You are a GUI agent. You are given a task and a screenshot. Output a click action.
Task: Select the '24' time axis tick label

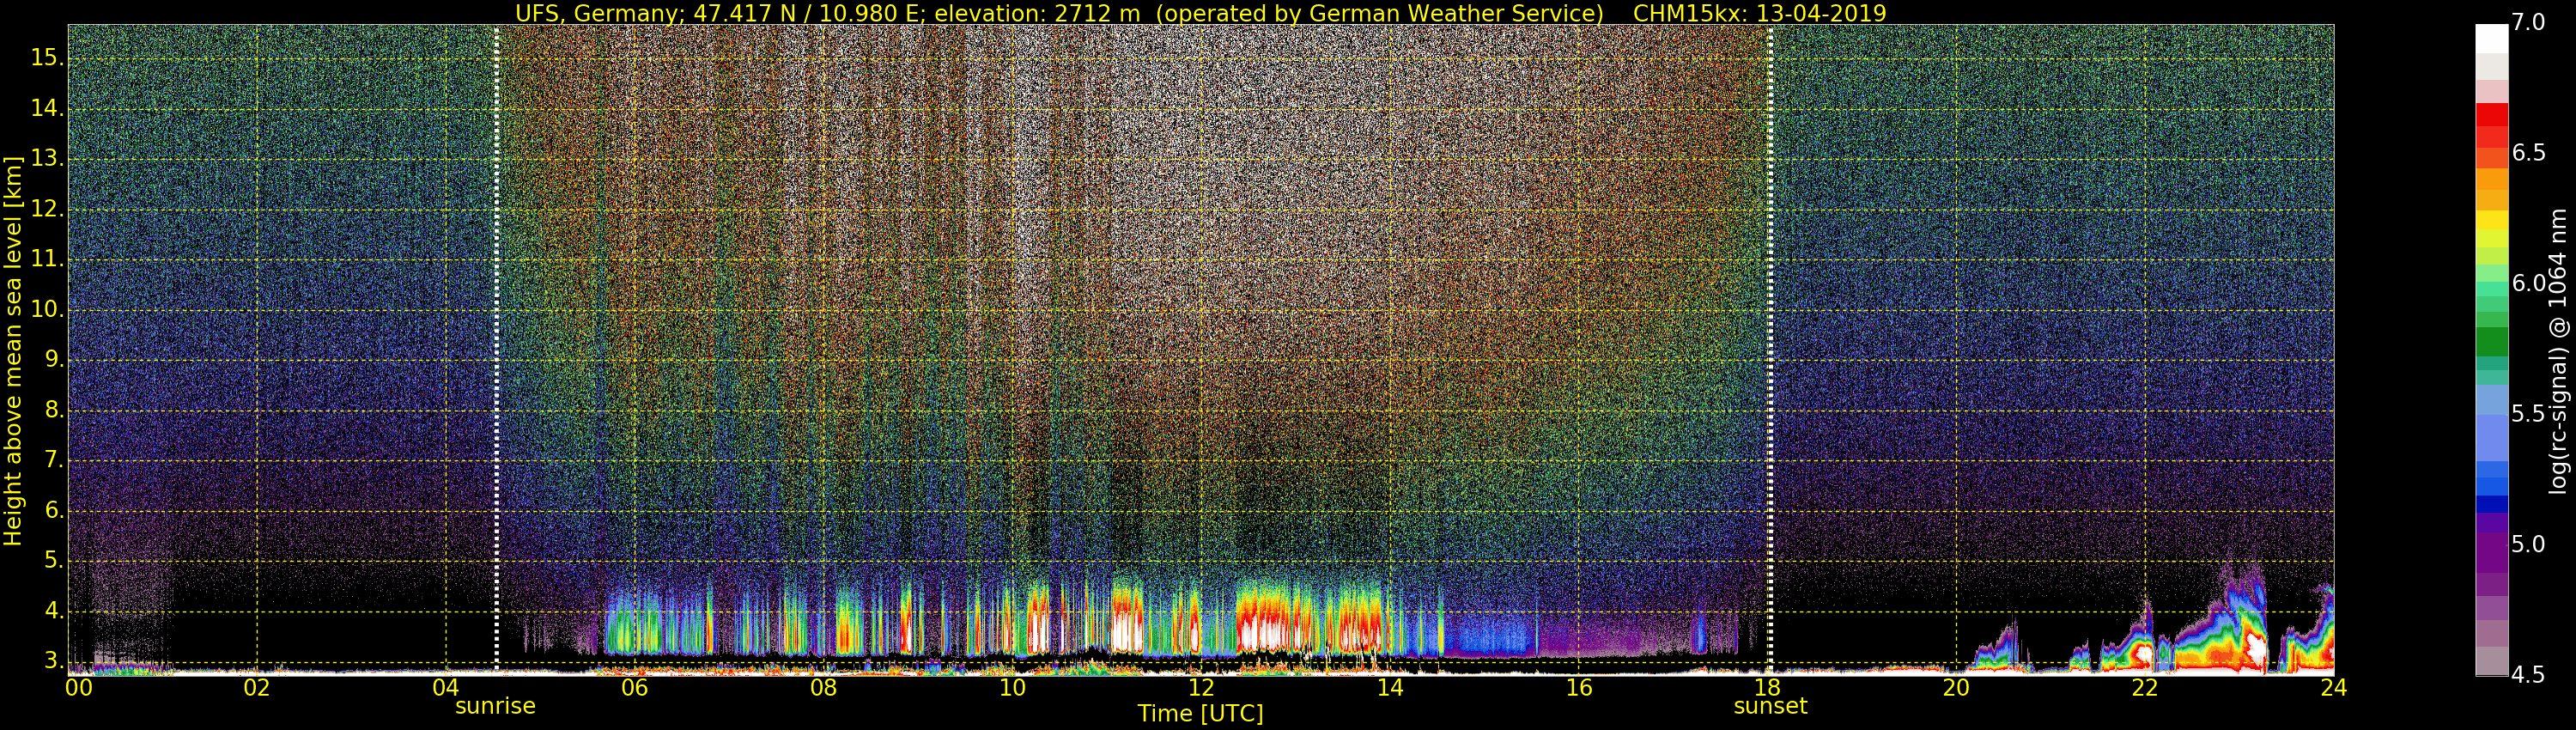(x=2333, y=687)
